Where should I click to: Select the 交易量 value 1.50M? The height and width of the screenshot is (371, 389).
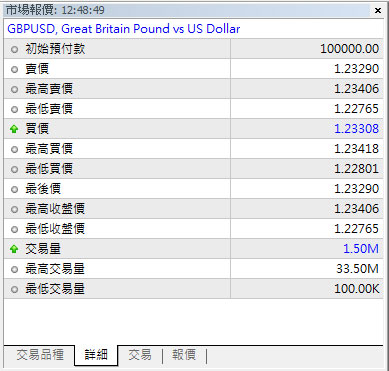pyautogui.click(x=361, y=249)
